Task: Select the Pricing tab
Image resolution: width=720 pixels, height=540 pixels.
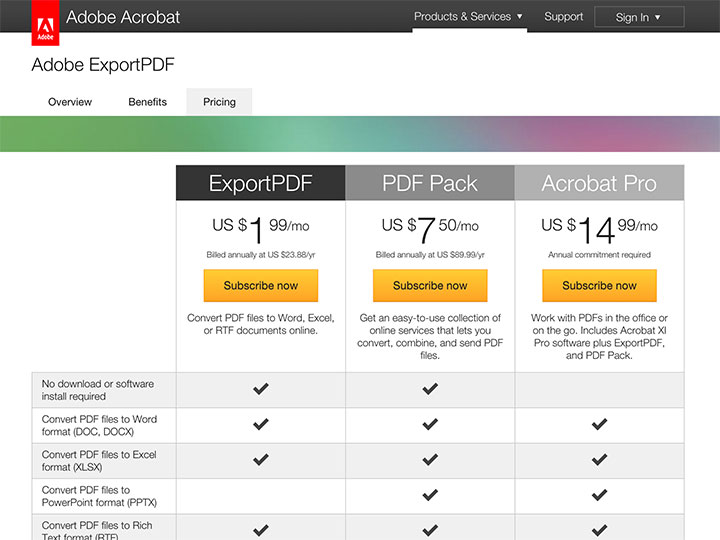Action: point(219,101)
